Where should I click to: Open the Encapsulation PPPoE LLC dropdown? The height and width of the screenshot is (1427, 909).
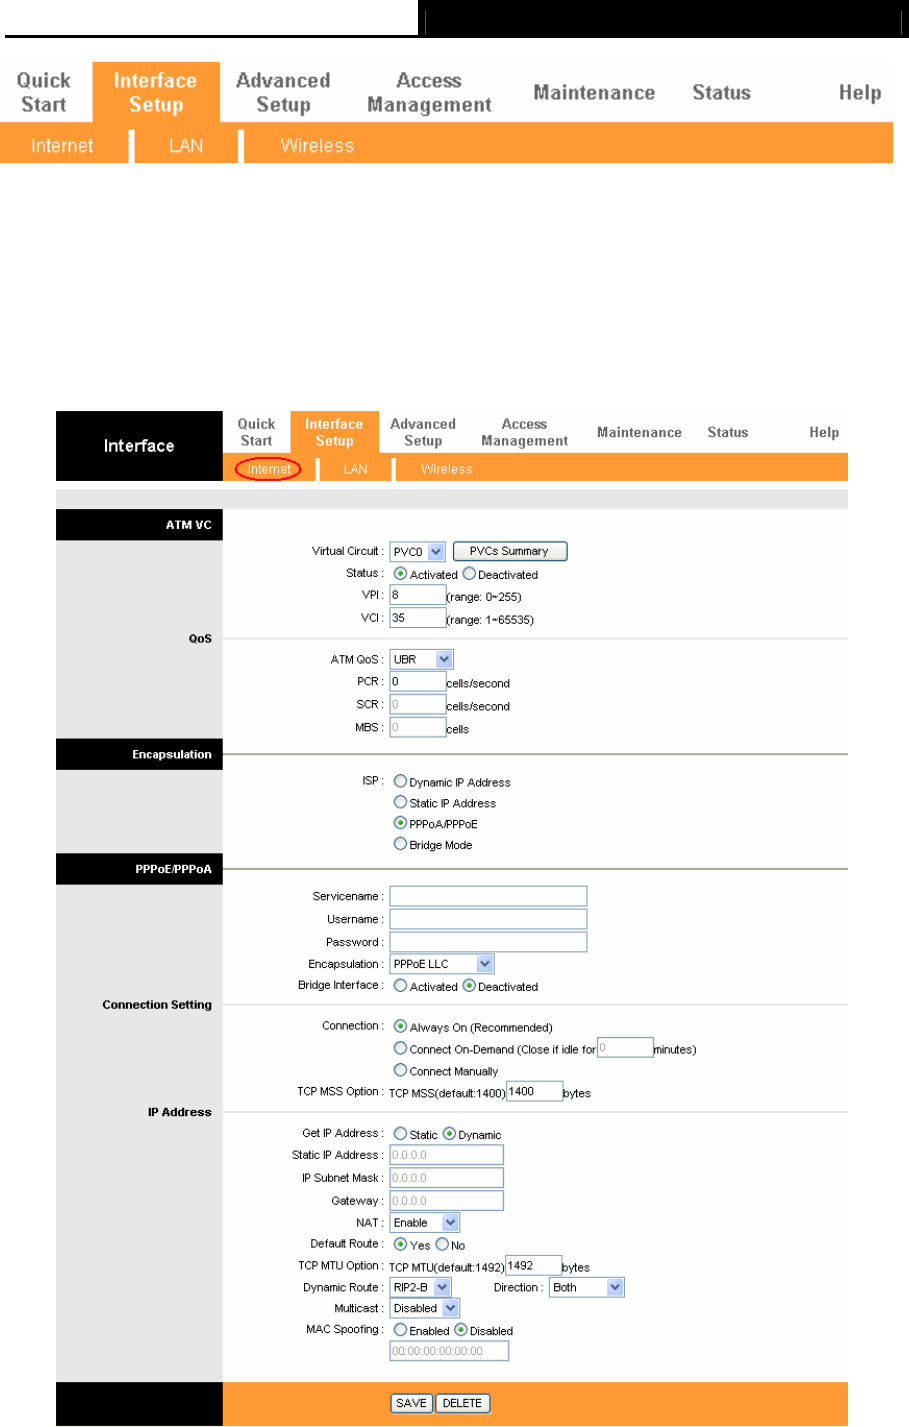coord(442,964)
